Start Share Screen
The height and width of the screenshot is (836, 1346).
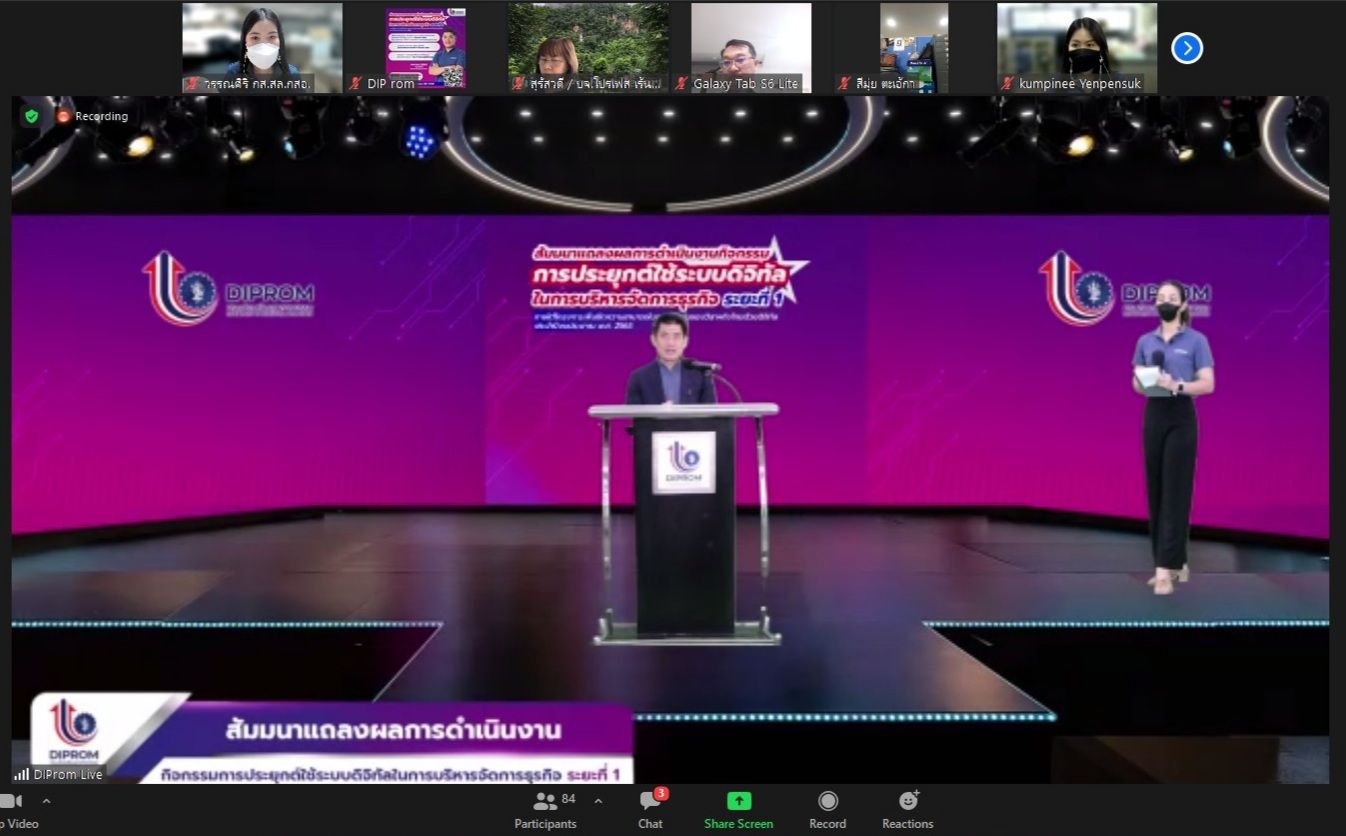tap(738, 809)
